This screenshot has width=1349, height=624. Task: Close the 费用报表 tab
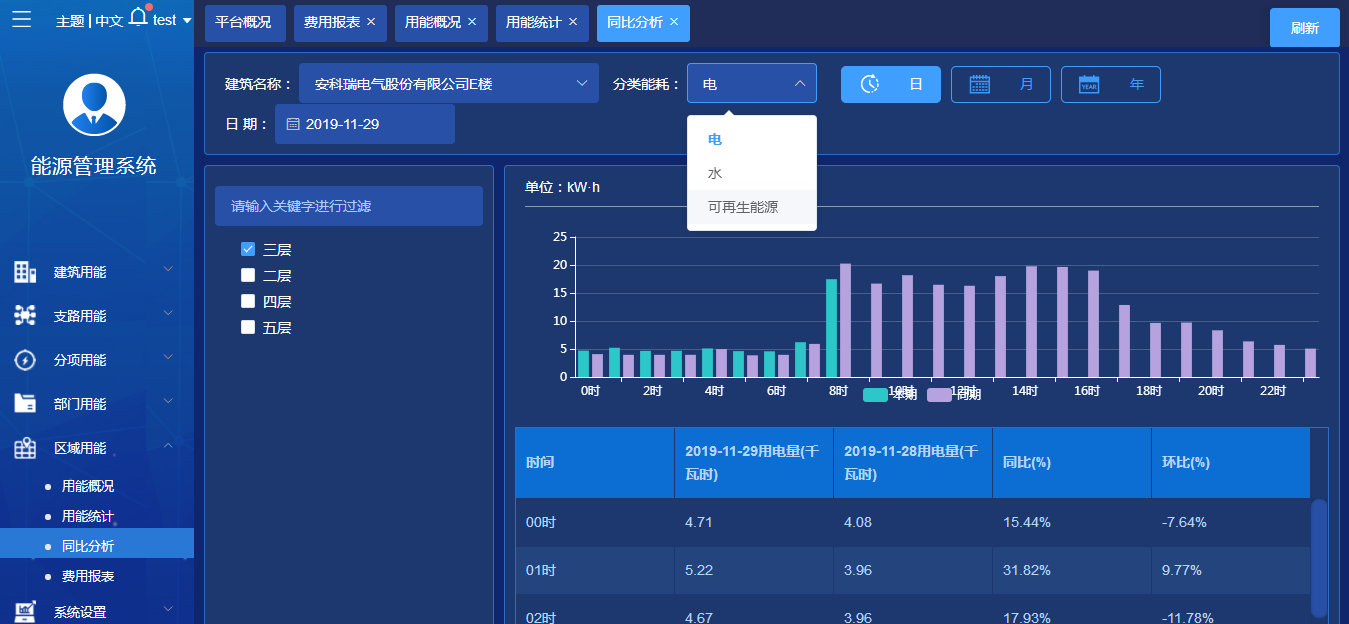[371, 22]
